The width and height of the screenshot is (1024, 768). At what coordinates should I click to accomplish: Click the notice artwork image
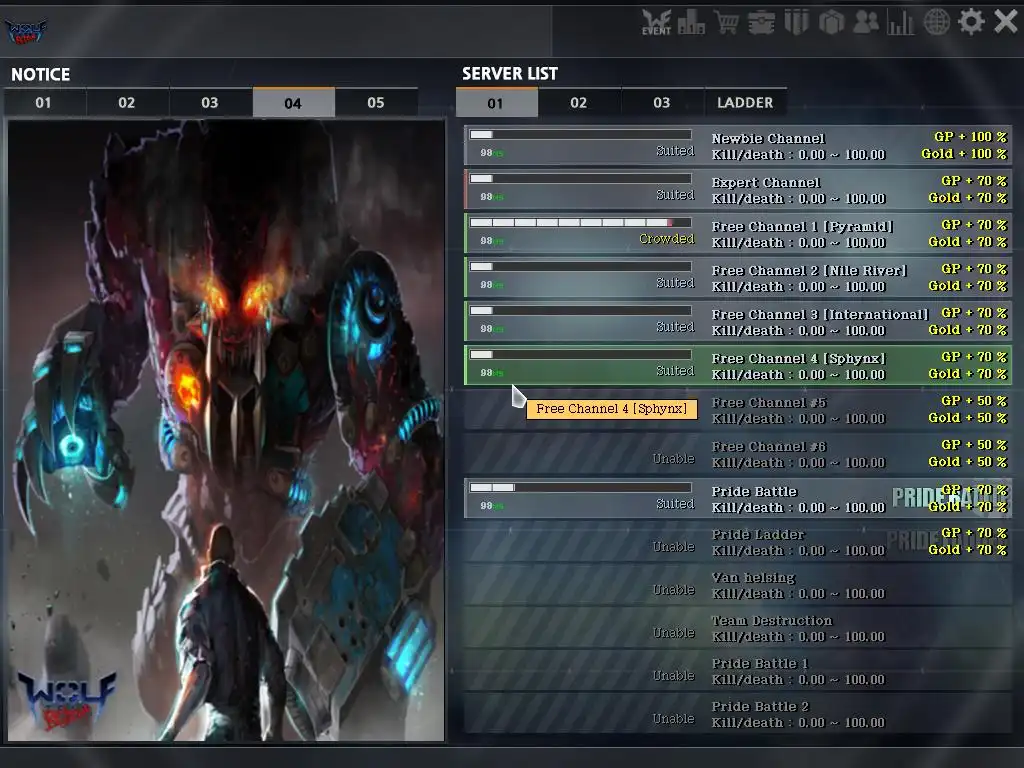tap(226, 431)
